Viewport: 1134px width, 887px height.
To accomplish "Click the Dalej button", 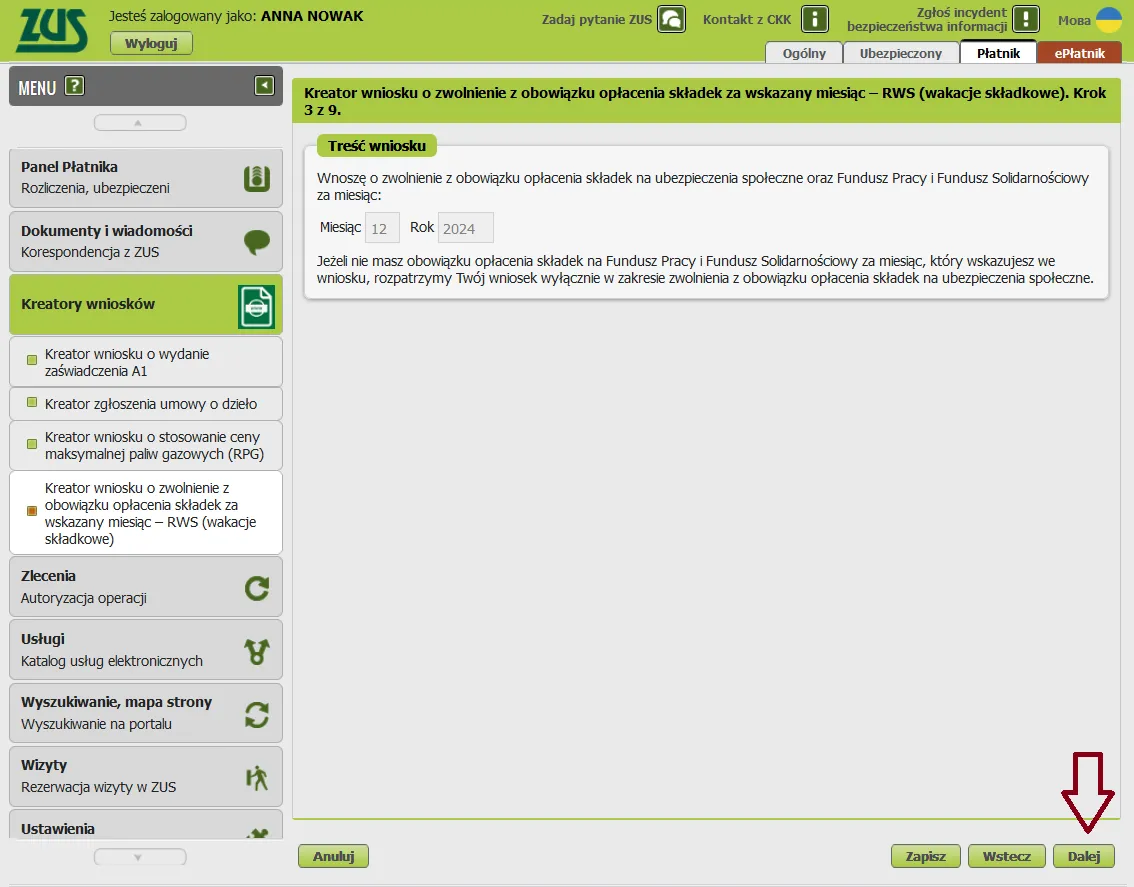I will 1083,856.
